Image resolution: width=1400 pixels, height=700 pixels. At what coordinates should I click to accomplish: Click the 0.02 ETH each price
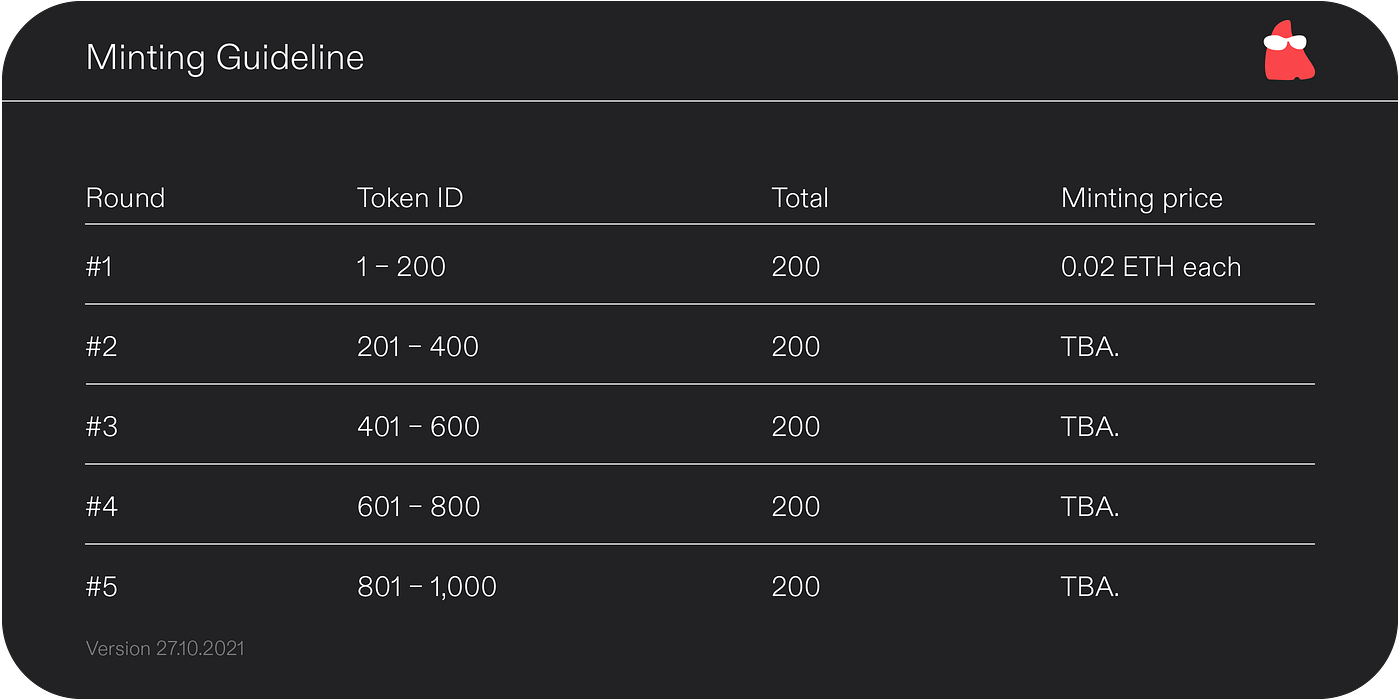(1150, 267)
